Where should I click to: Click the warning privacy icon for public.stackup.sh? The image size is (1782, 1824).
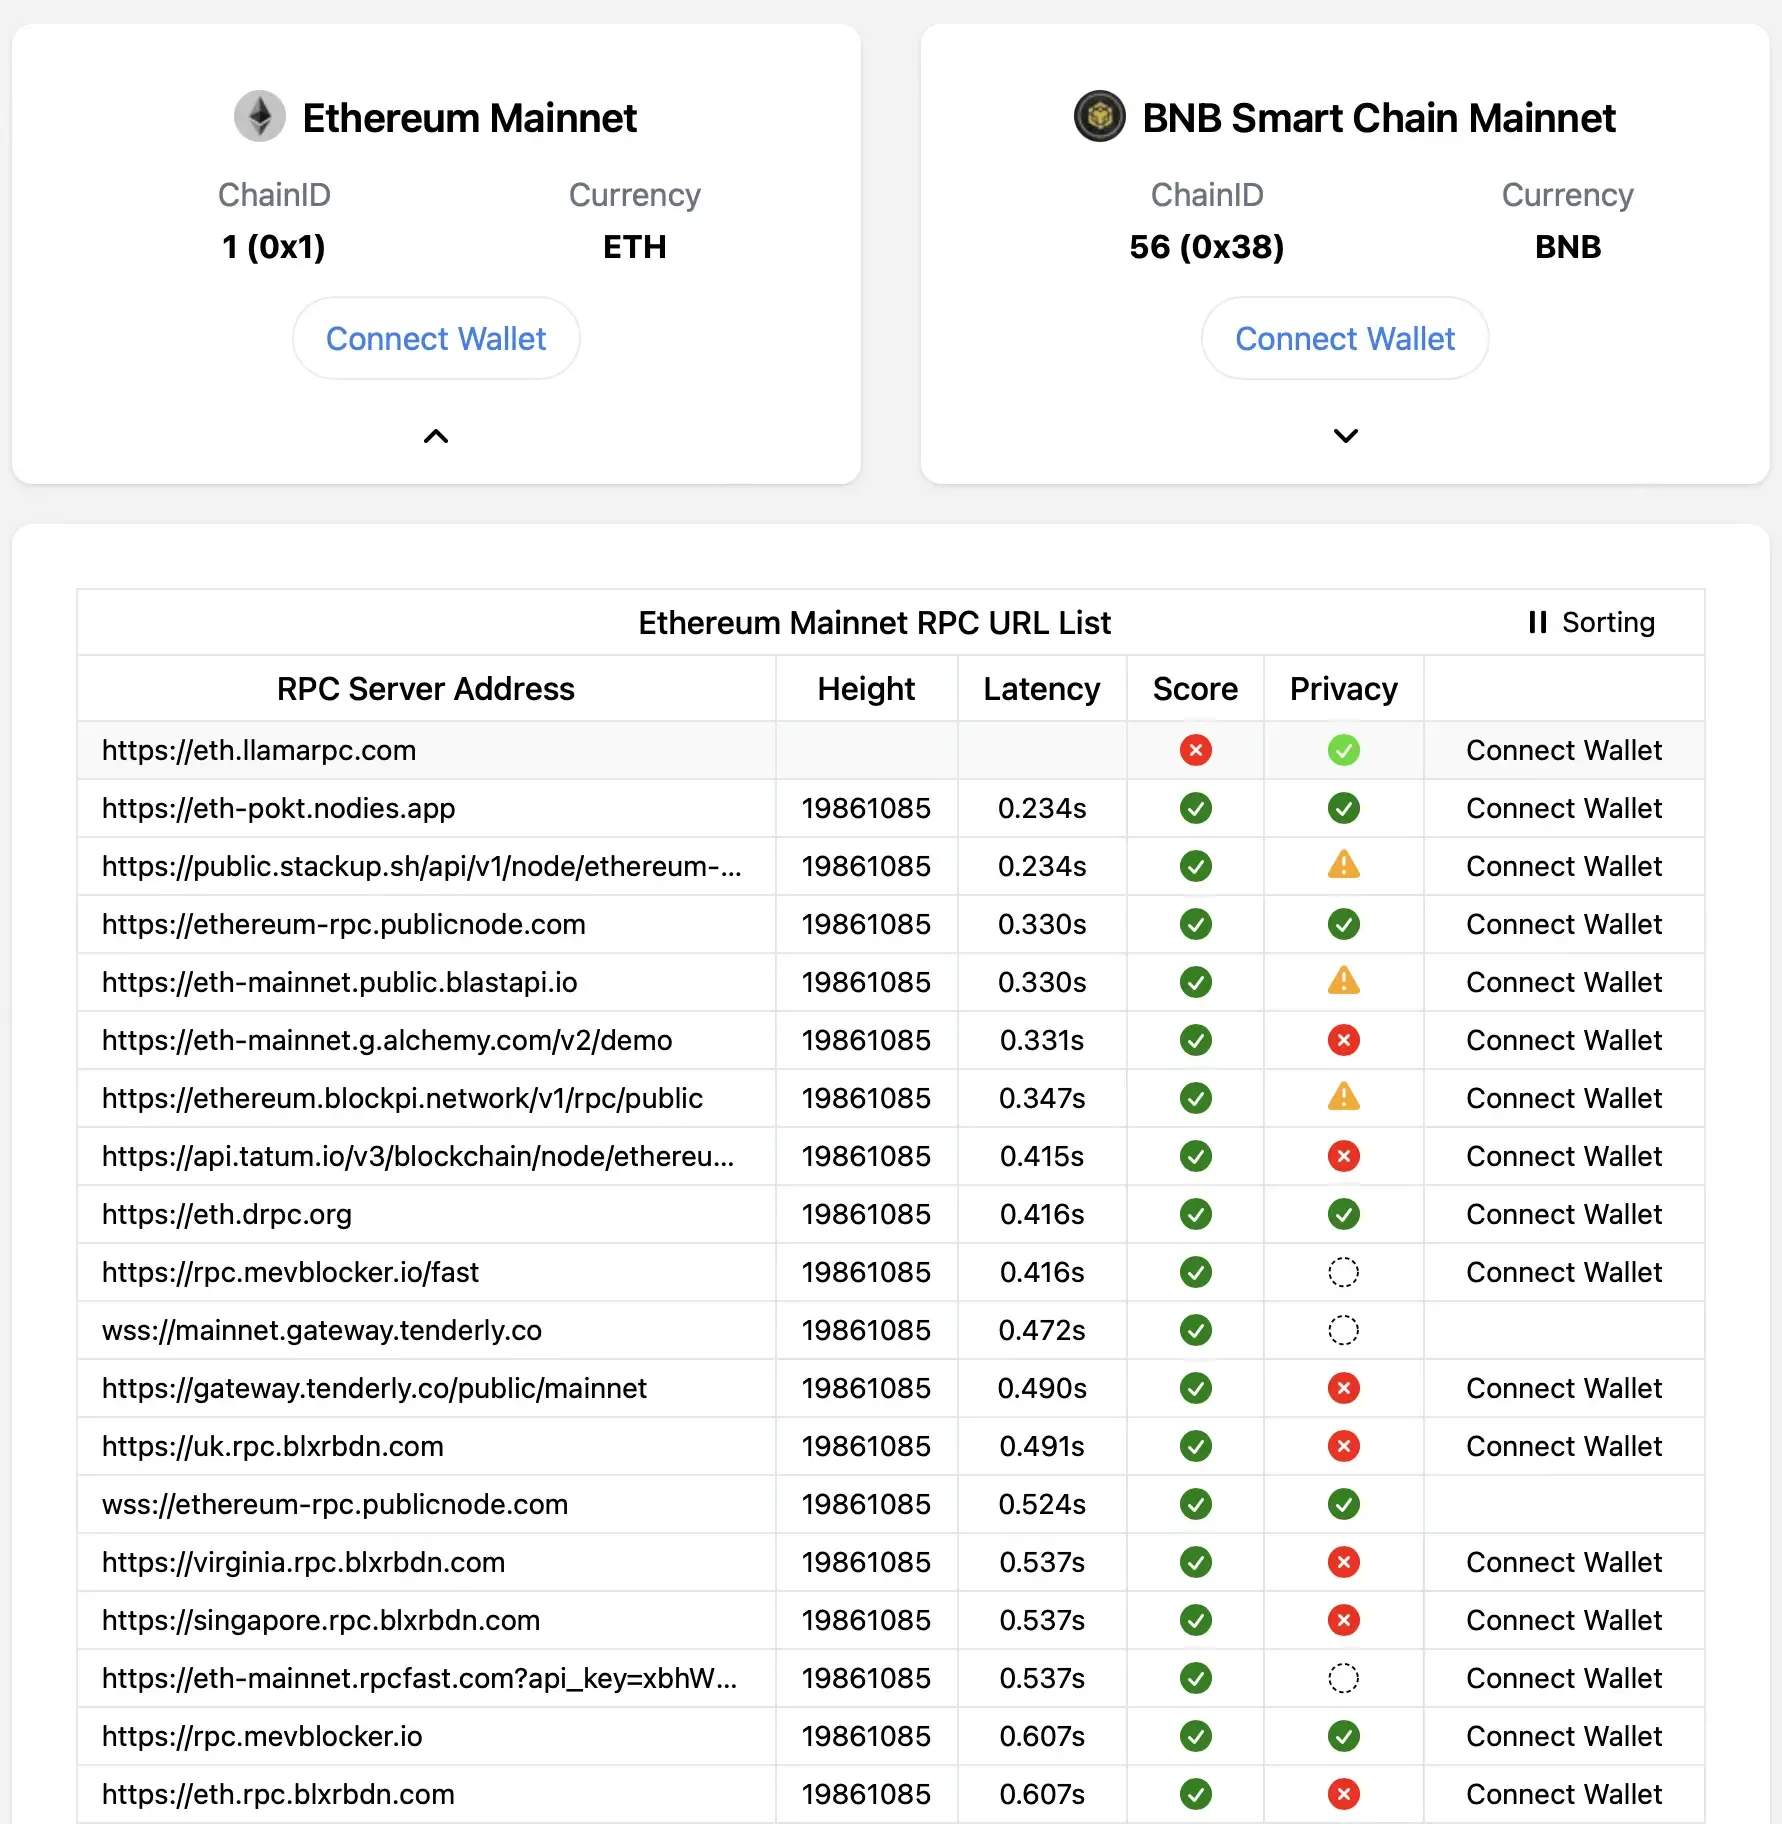click(1343, 865)
